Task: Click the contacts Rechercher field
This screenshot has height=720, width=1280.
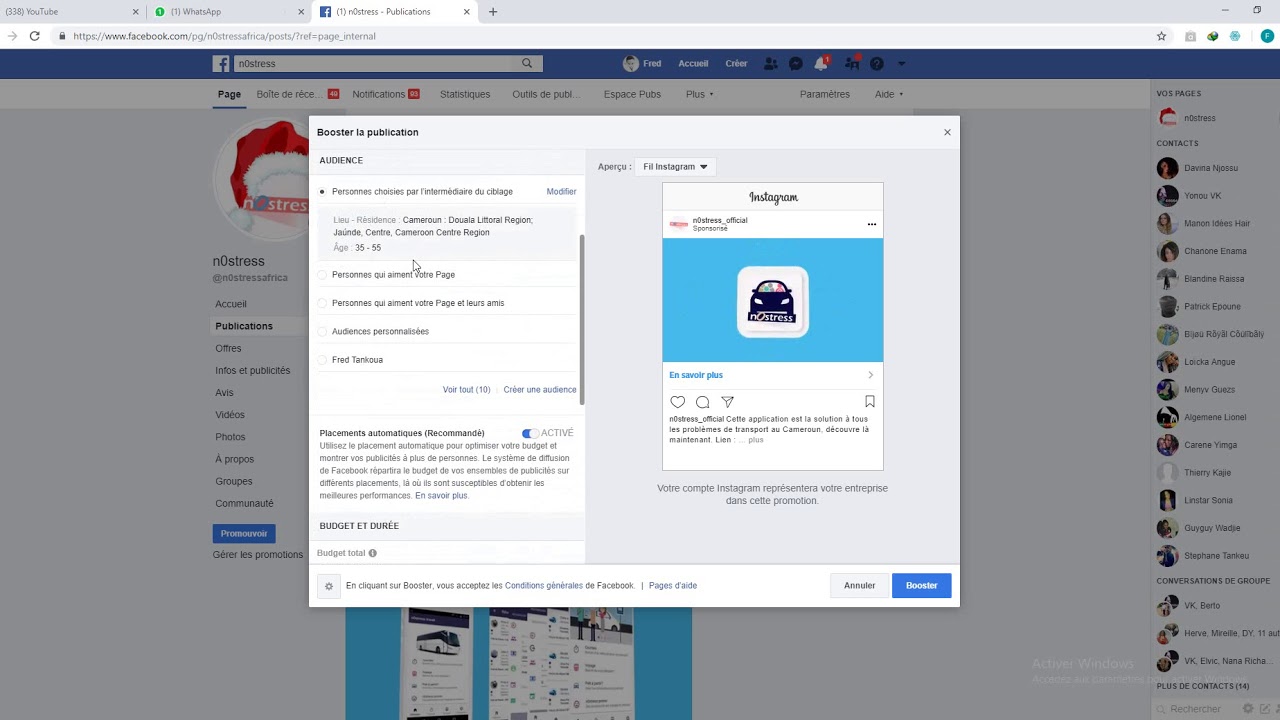Action: [x=1195, y=709]
